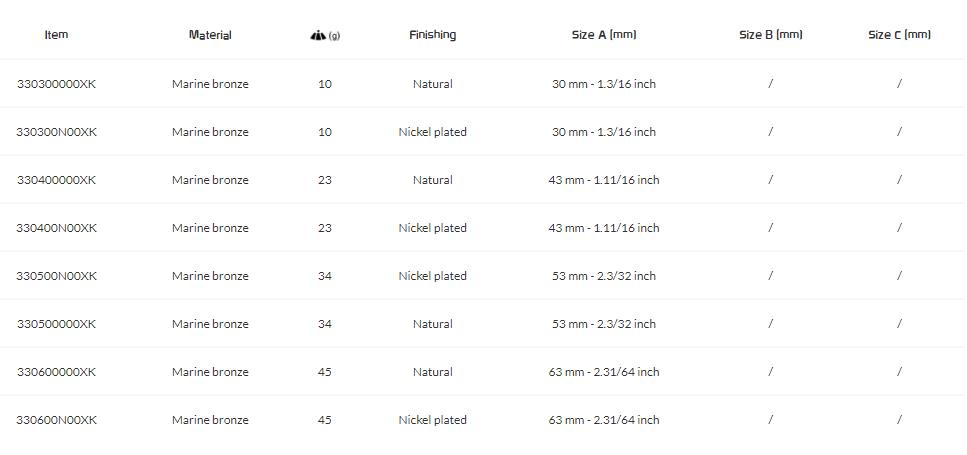Select item code 330300N00XK

coord(56,132)
